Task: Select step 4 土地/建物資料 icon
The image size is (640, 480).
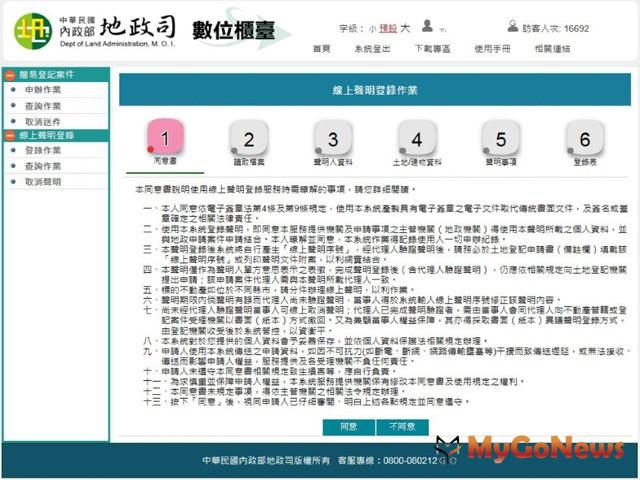Action: coord(417,138)
